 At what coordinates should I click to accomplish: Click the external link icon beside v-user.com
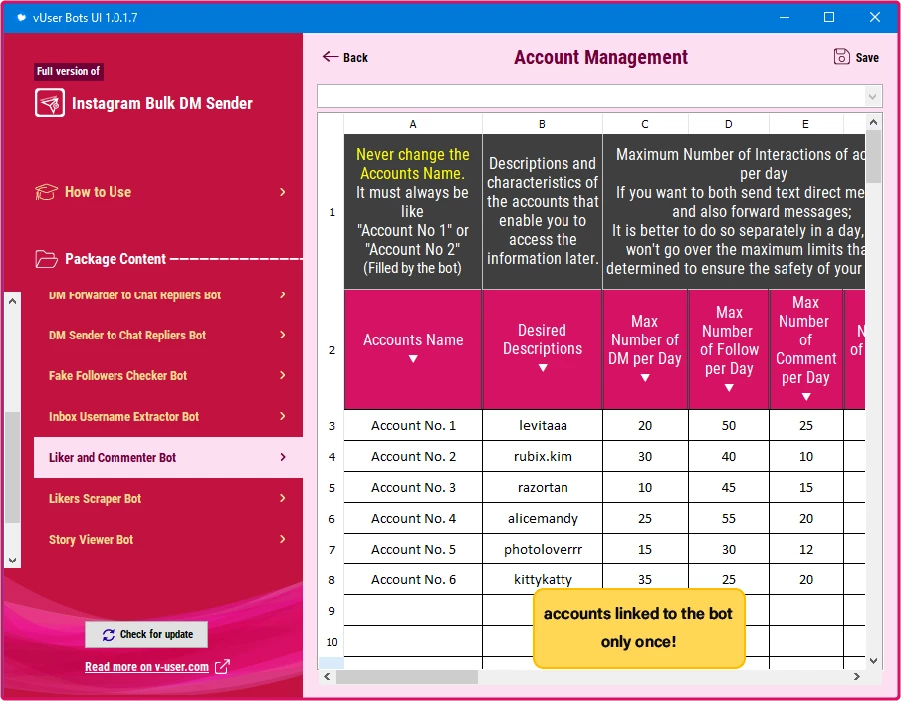point(222,667)
